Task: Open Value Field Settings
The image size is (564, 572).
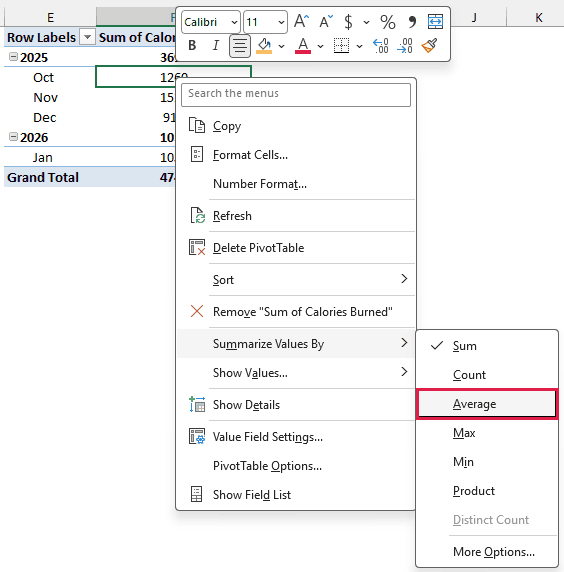Action: [x=296, y=437]
